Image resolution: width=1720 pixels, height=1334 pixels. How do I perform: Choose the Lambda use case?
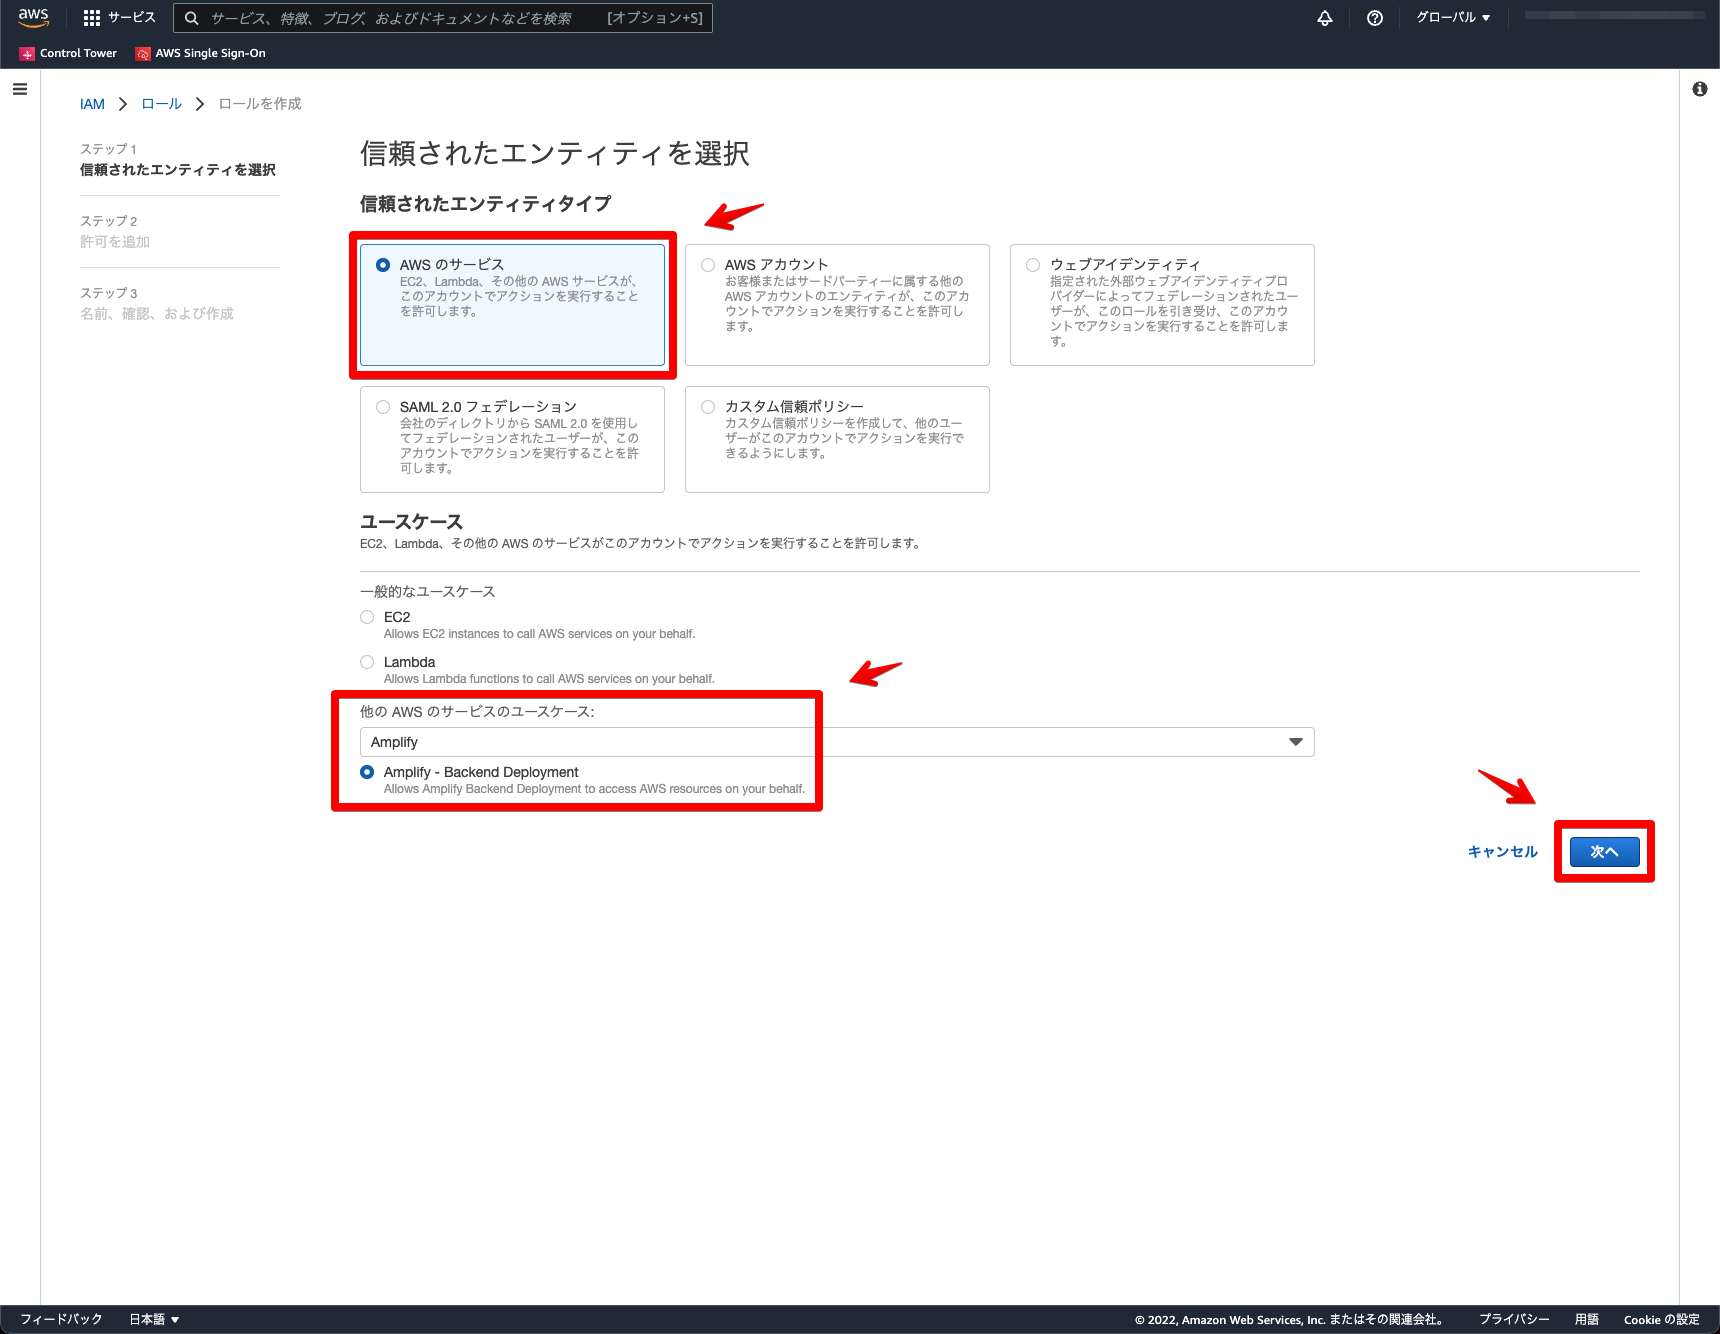point(367,662)
